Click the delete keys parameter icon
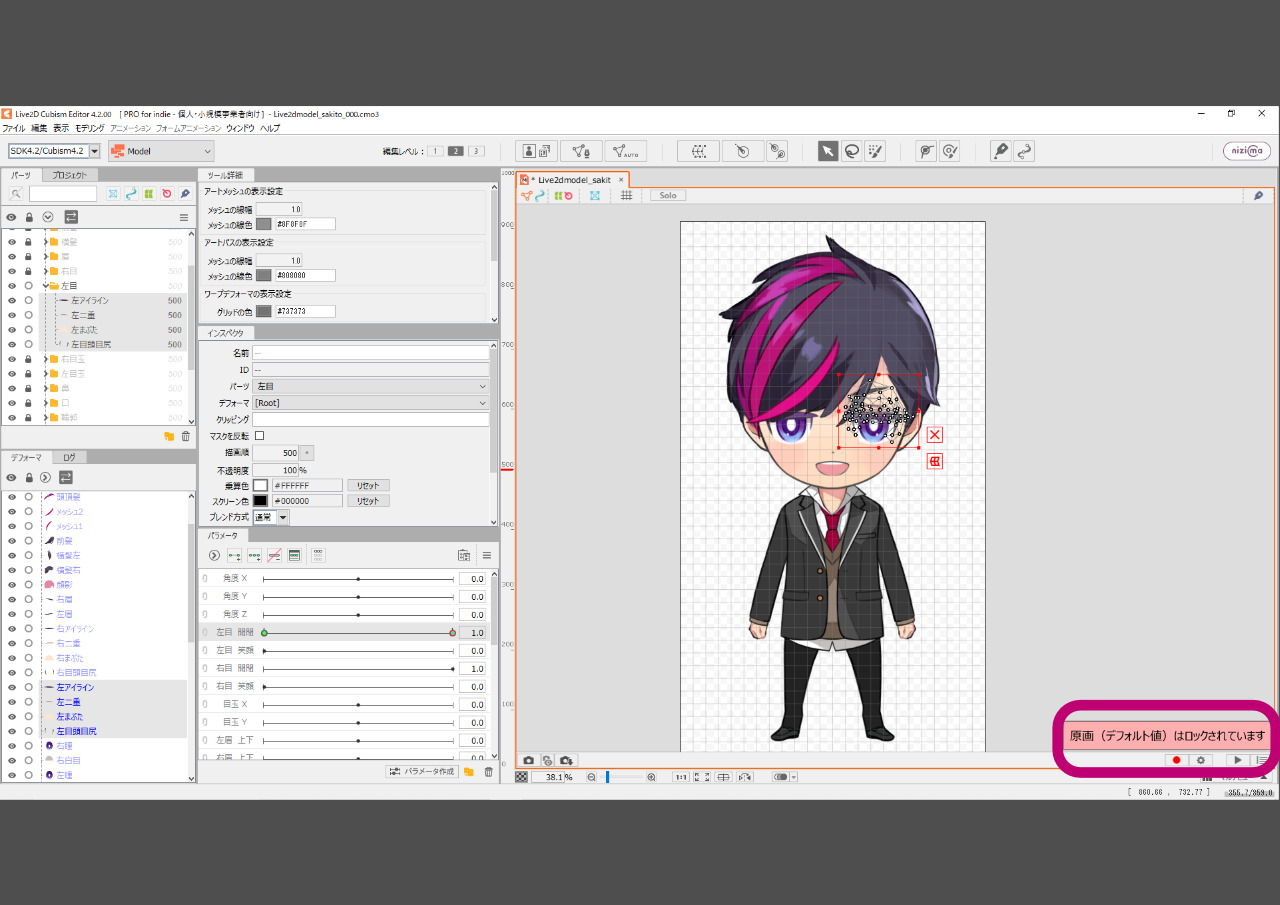This screenshot has height=905, width=1280. tap(274, 555)
